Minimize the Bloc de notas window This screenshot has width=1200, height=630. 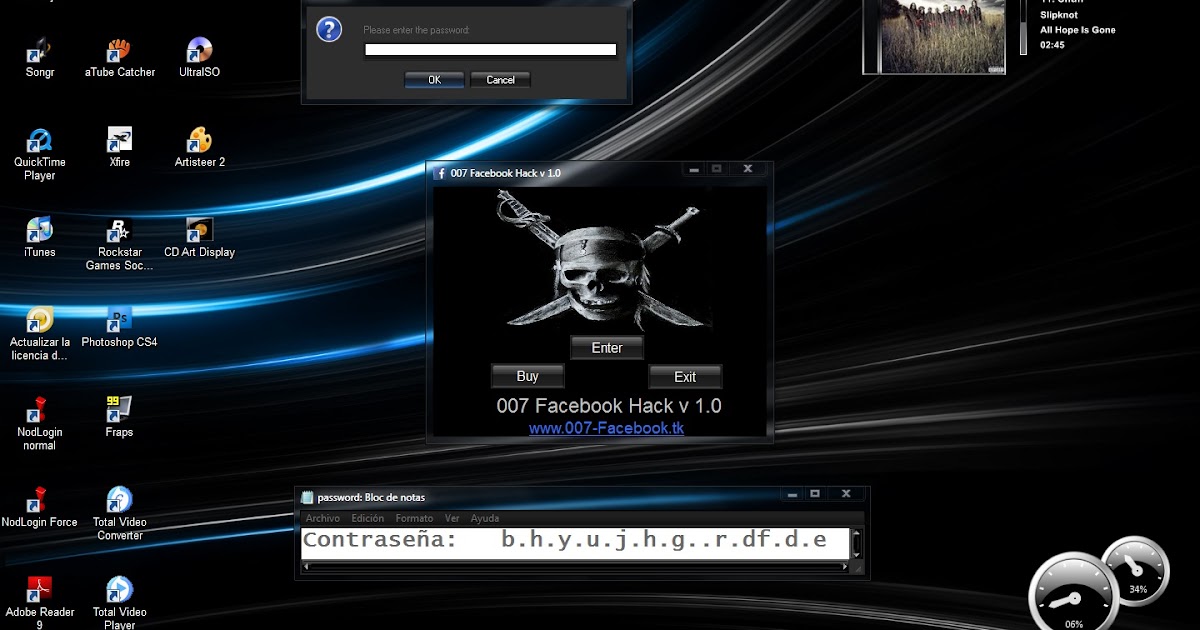point(792,493)
